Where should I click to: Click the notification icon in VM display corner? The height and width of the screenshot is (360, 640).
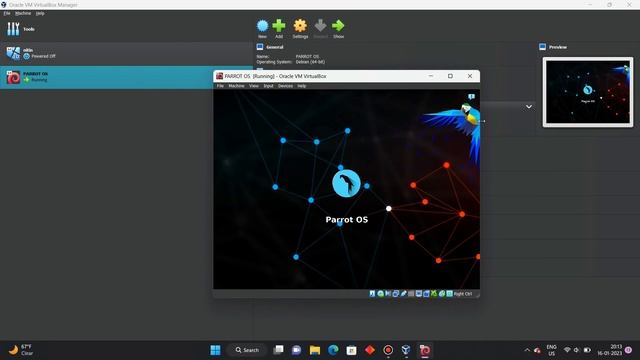[x=471, y=97]
